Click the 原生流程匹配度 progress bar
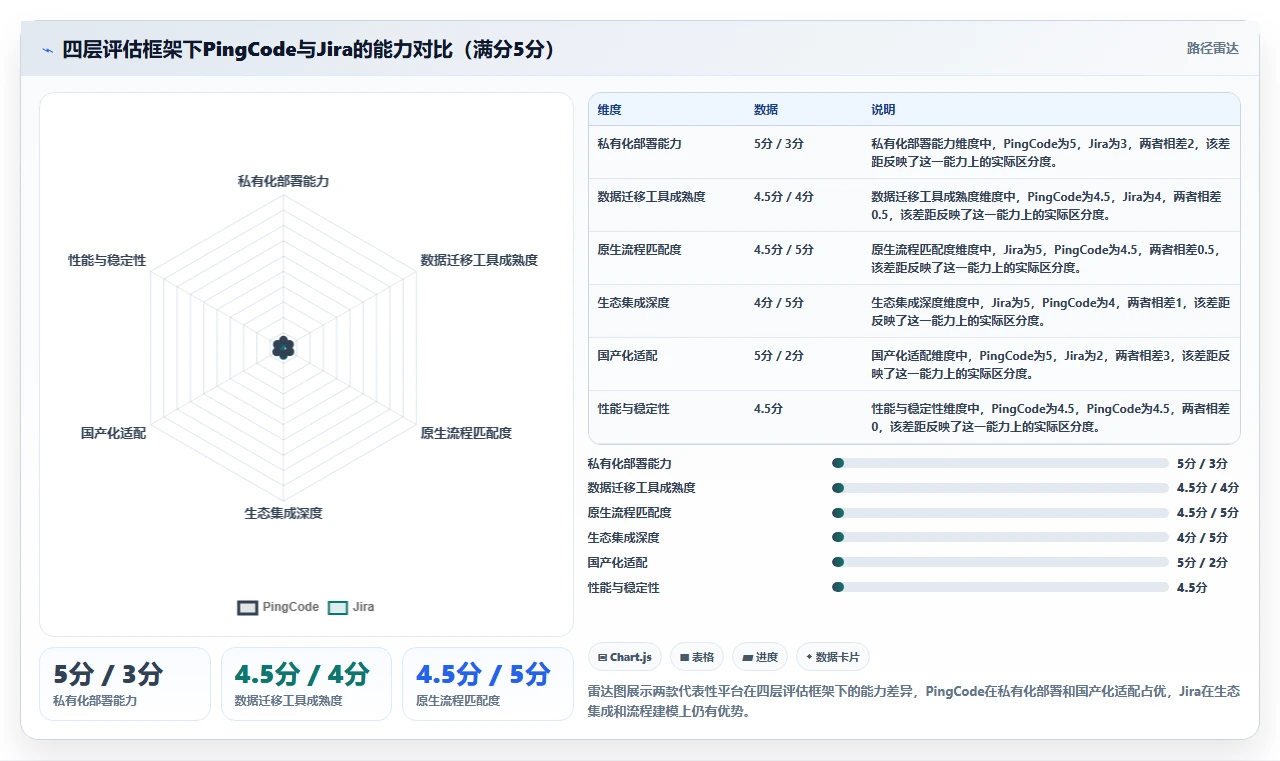Screen dimensions: 1280x761 1000,513
